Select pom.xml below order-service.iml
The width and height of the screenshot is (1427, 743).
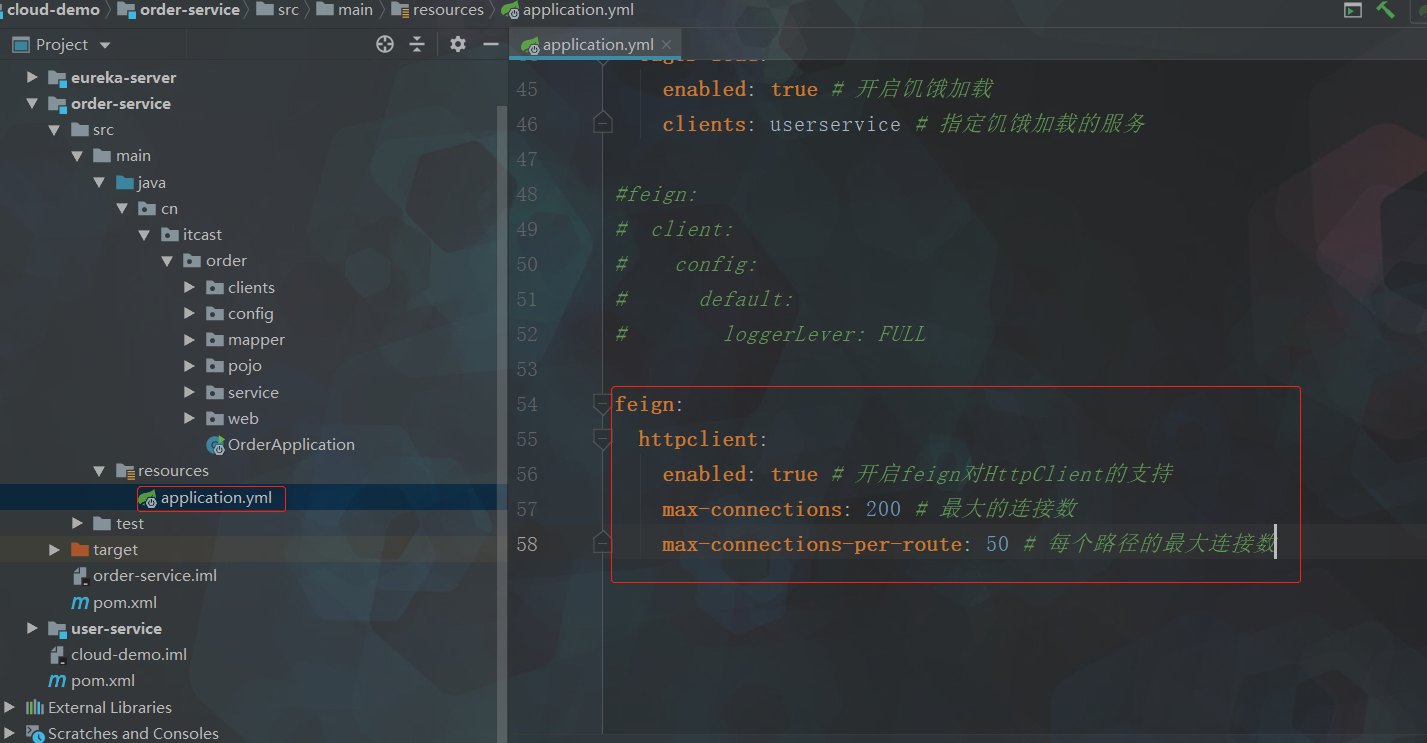pos(125,603)
